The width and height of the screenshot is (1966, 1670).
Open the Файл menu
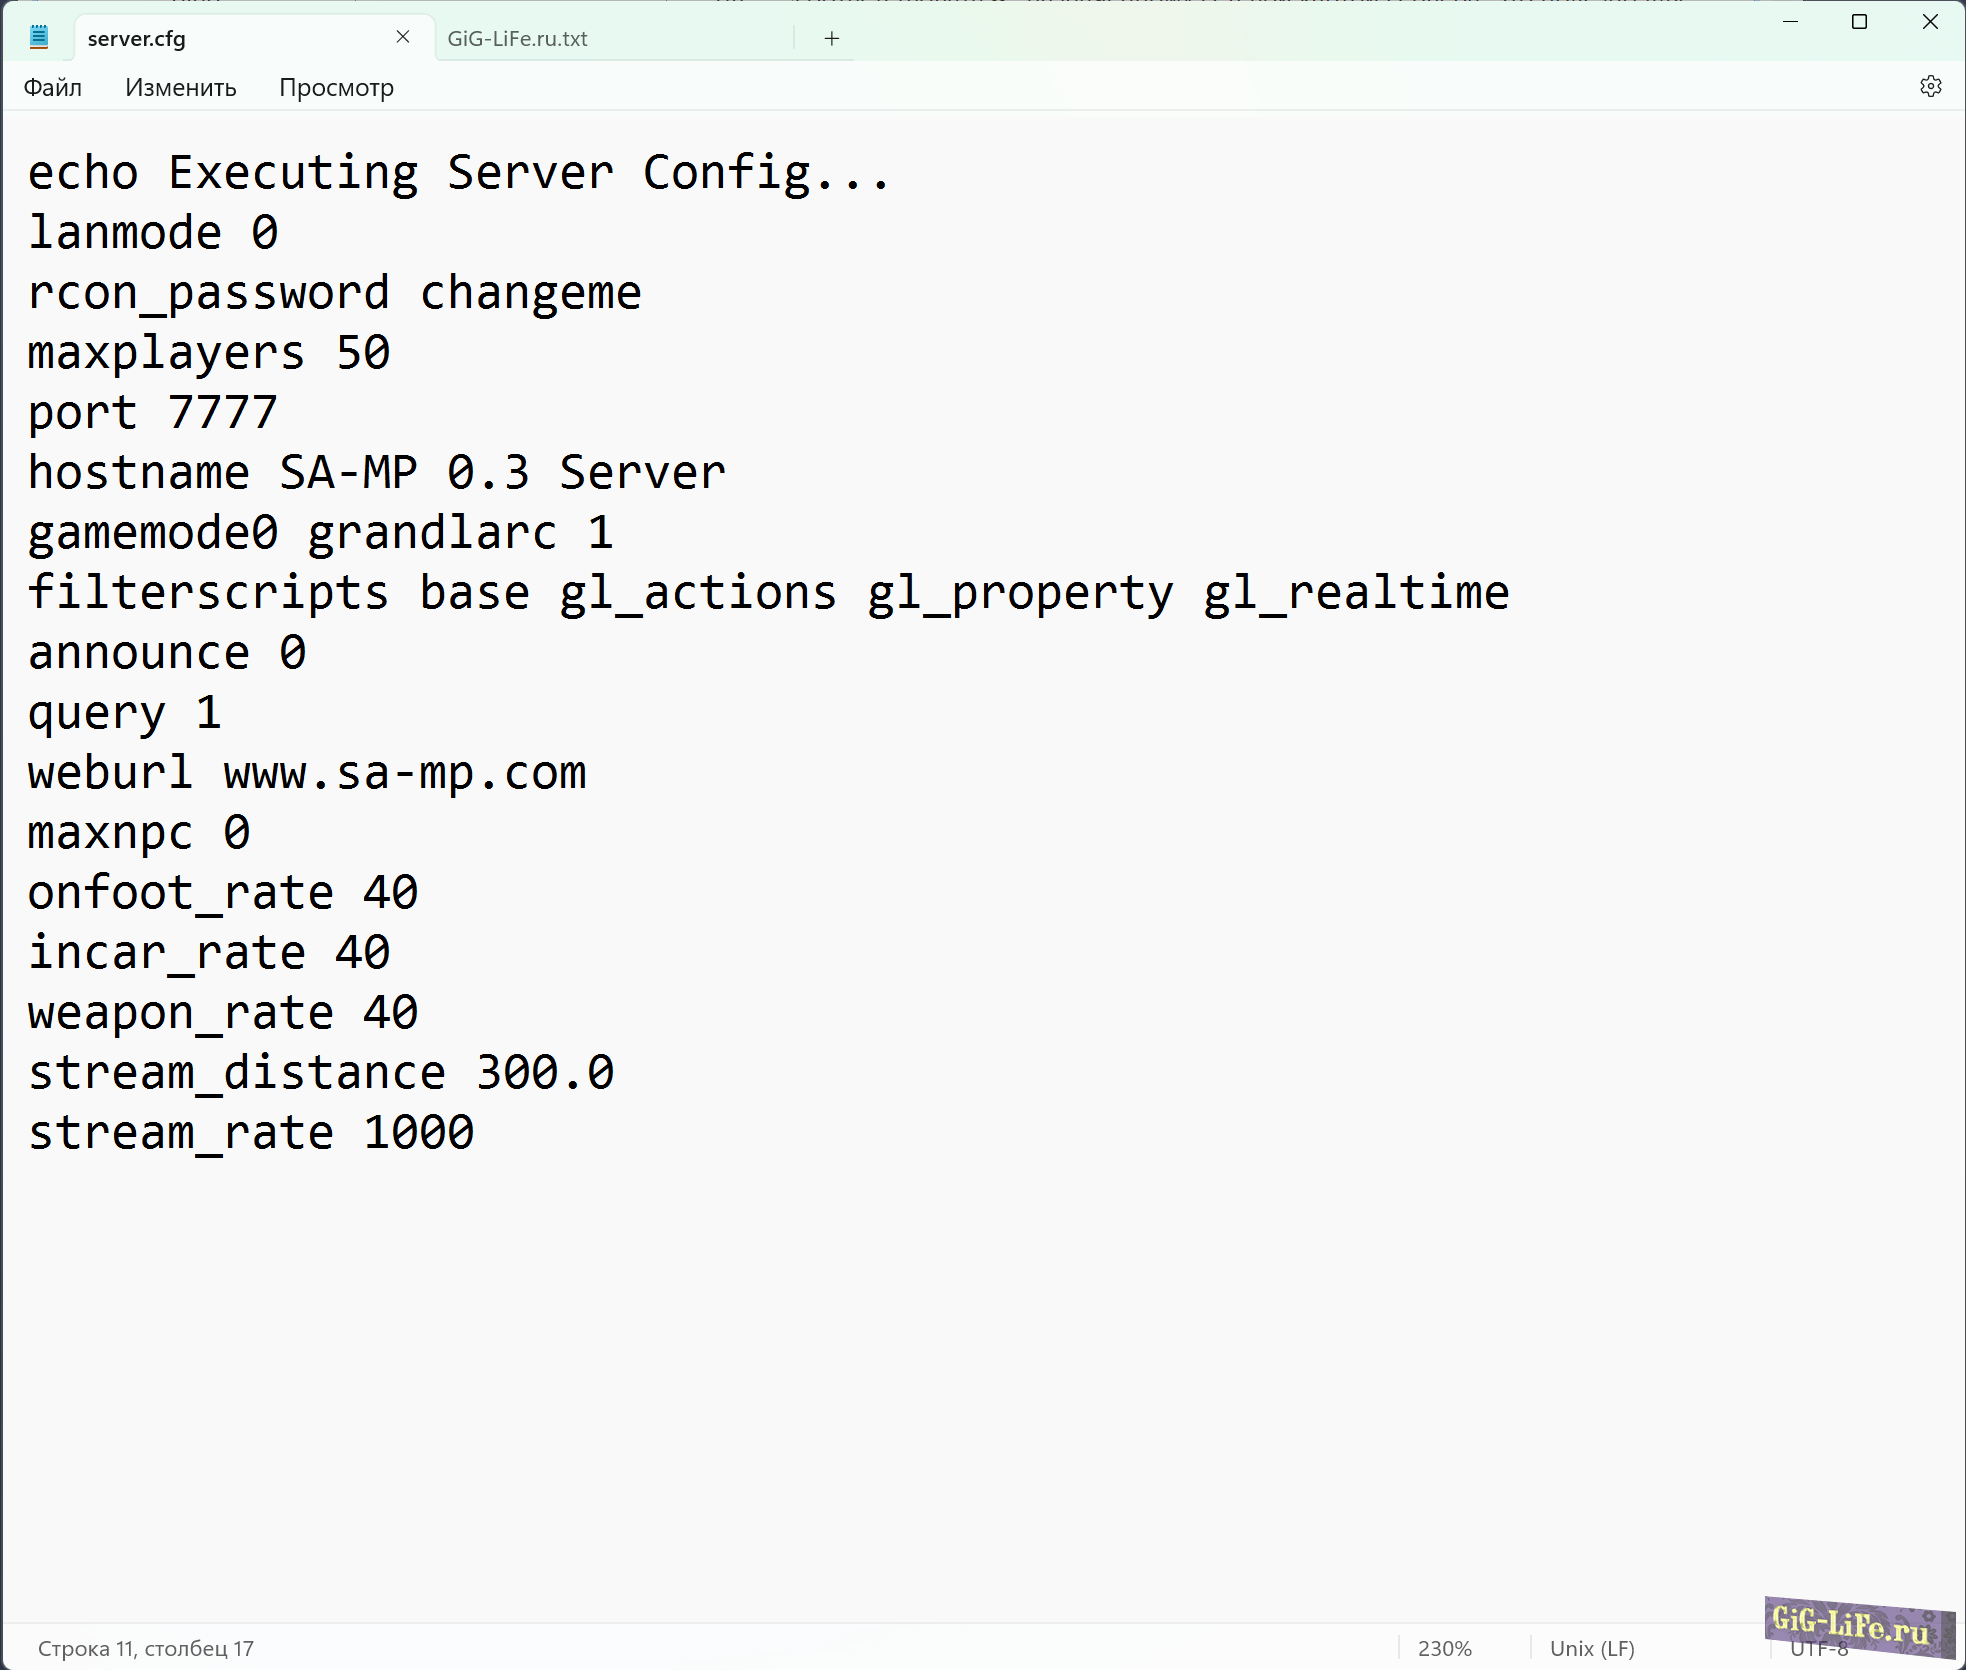[x=53, y=88]
